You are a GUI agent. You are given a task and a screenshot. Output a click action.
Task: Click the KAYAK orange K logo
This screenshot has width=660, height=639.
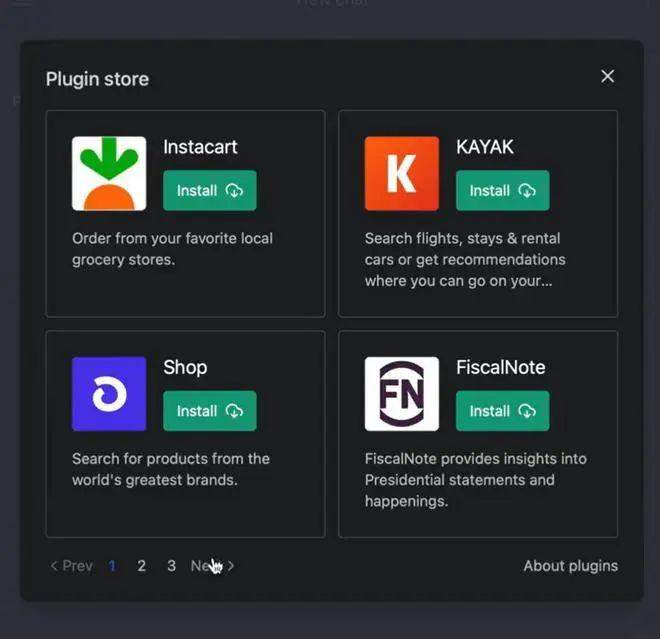[402, 173]
